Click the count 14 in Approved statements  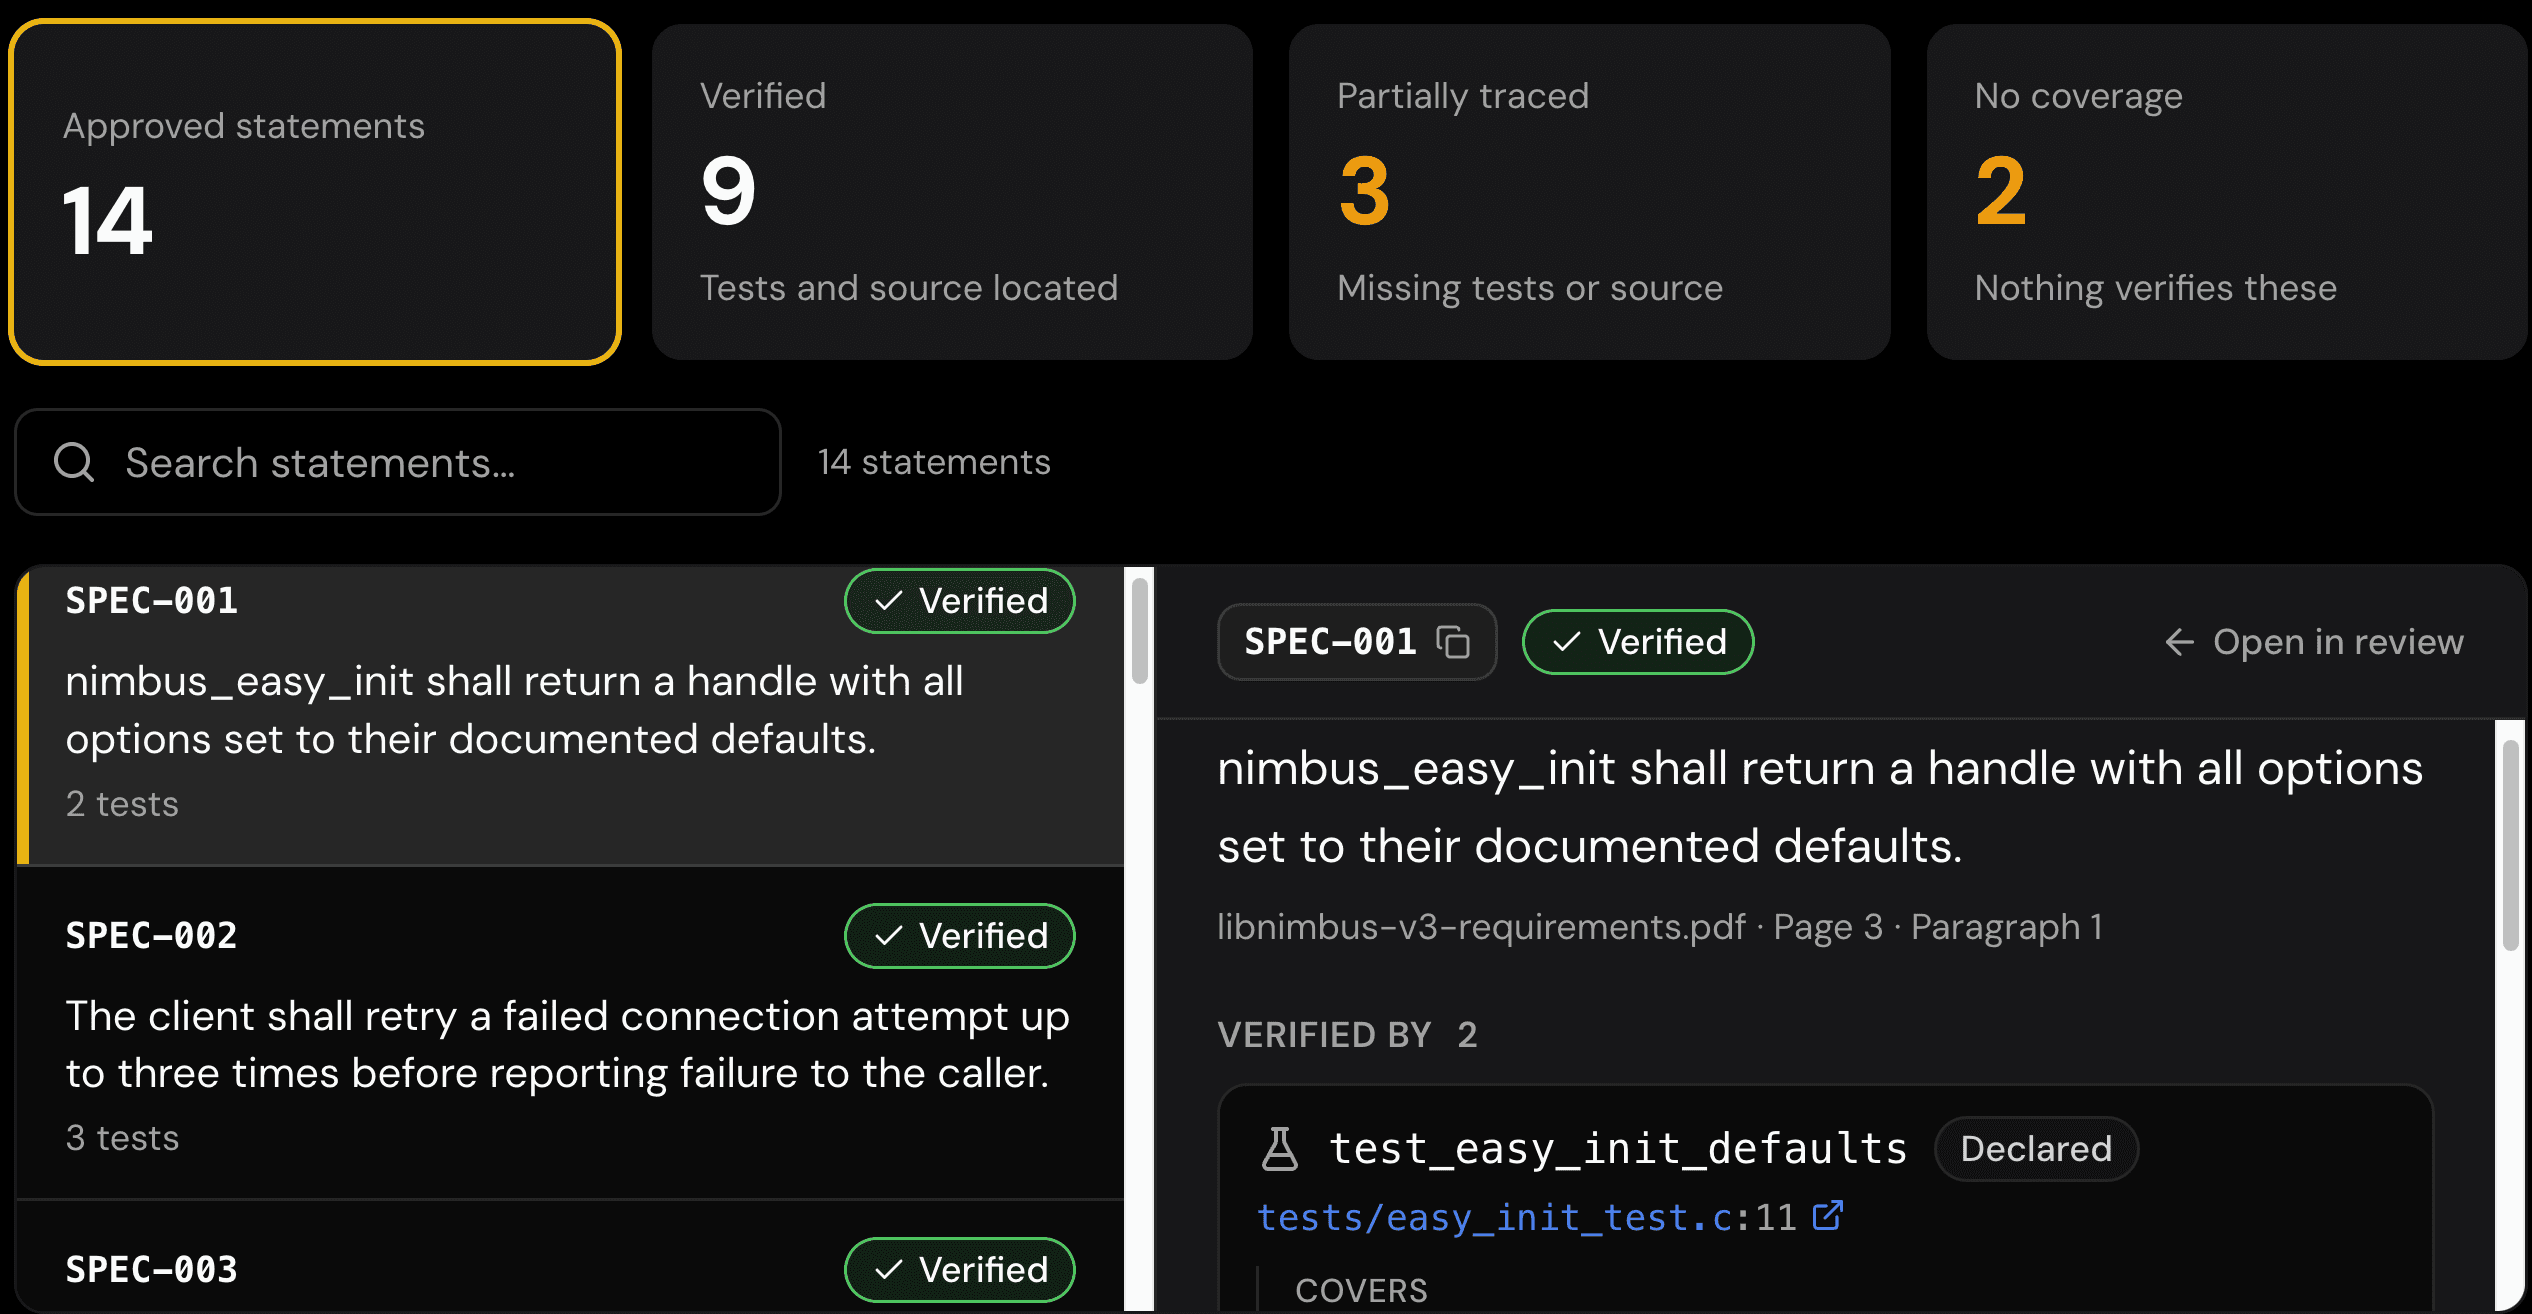pos(107,221)
